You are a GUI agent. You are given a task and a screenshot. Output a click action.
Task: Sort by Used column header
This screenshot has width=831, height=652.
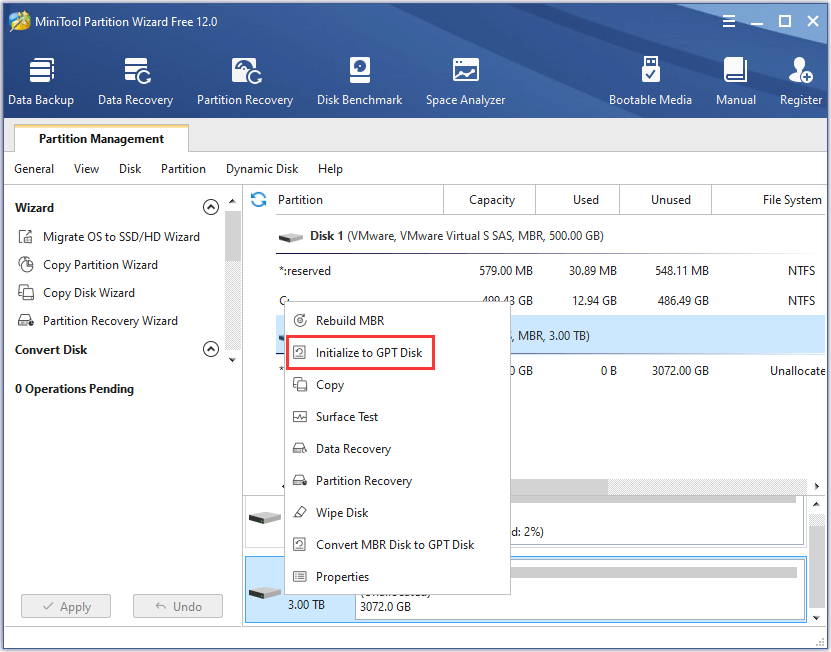coord(578,200)
